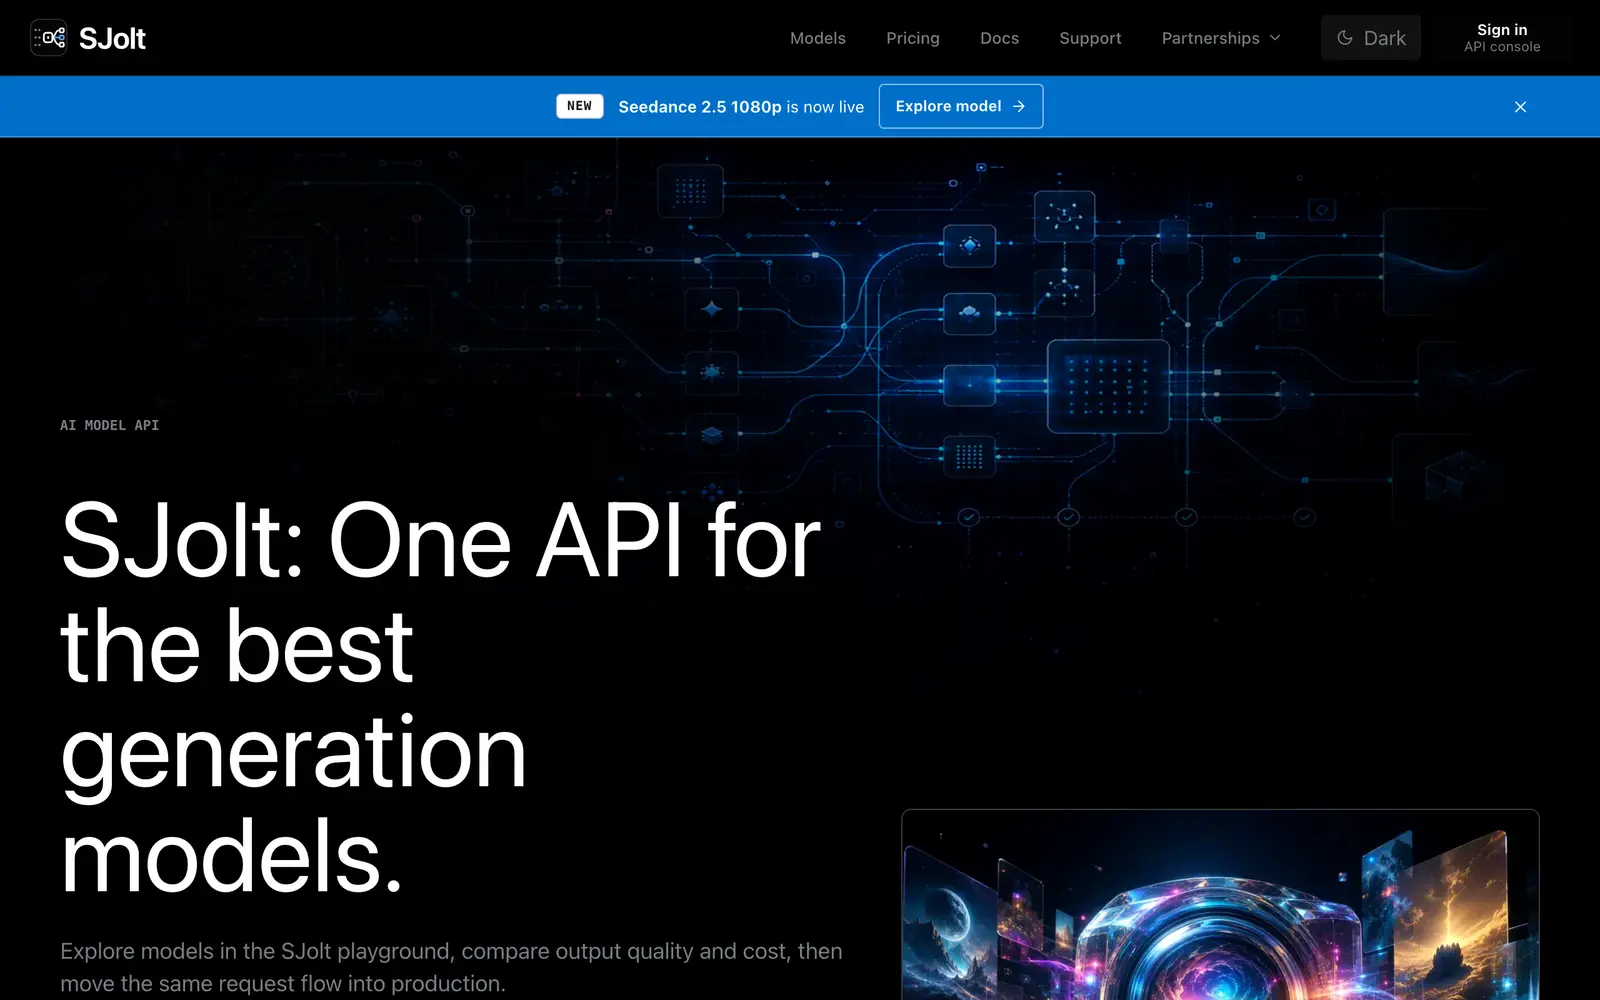Toggle the Dark theme switch
This screenshot has height=1000, width=1600.
(1370, 38)
